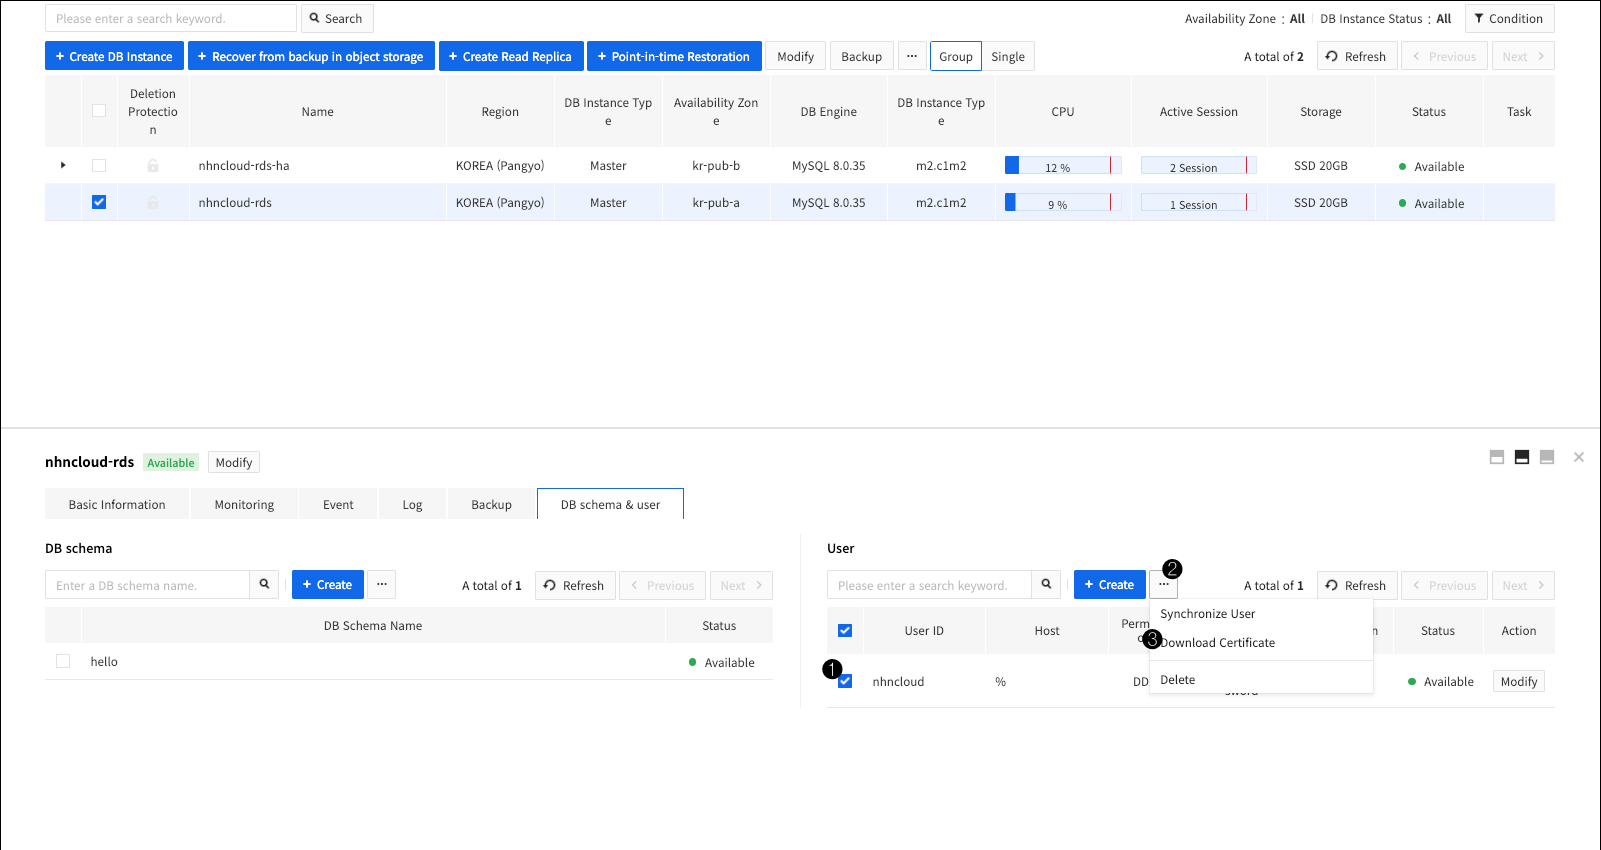This screenshot has width=1601, height=850.
Task: Click Modify next to nhncloud-rds Available badge
Action: [x=234, y=462]
